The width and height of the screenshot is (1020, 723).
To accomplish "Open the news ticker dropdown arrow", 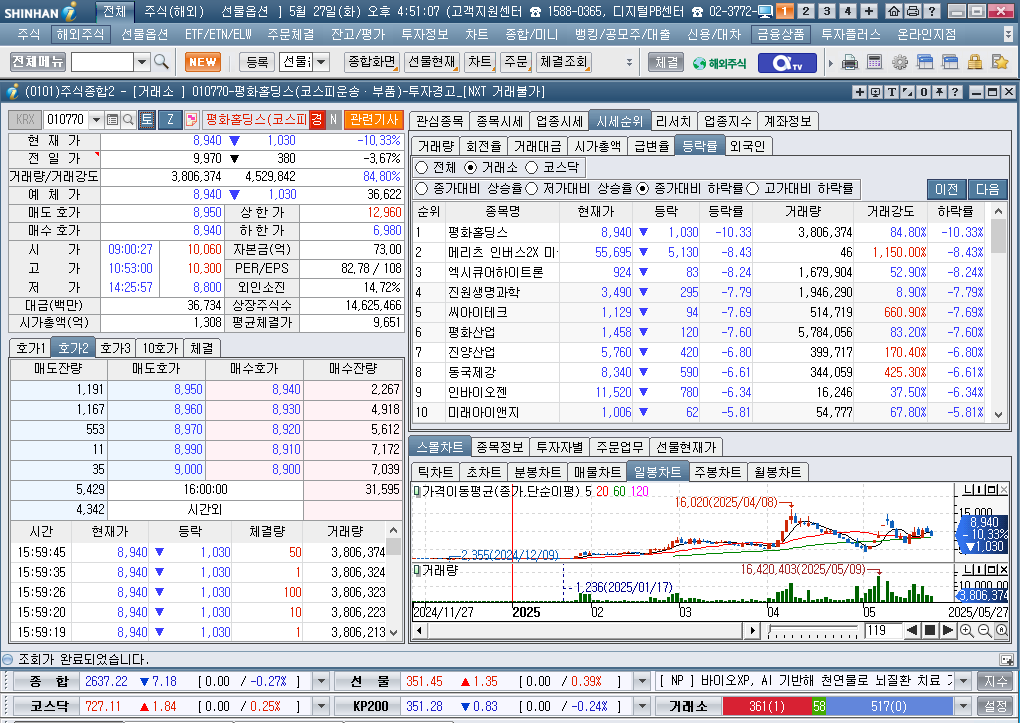I will [963, 681].
